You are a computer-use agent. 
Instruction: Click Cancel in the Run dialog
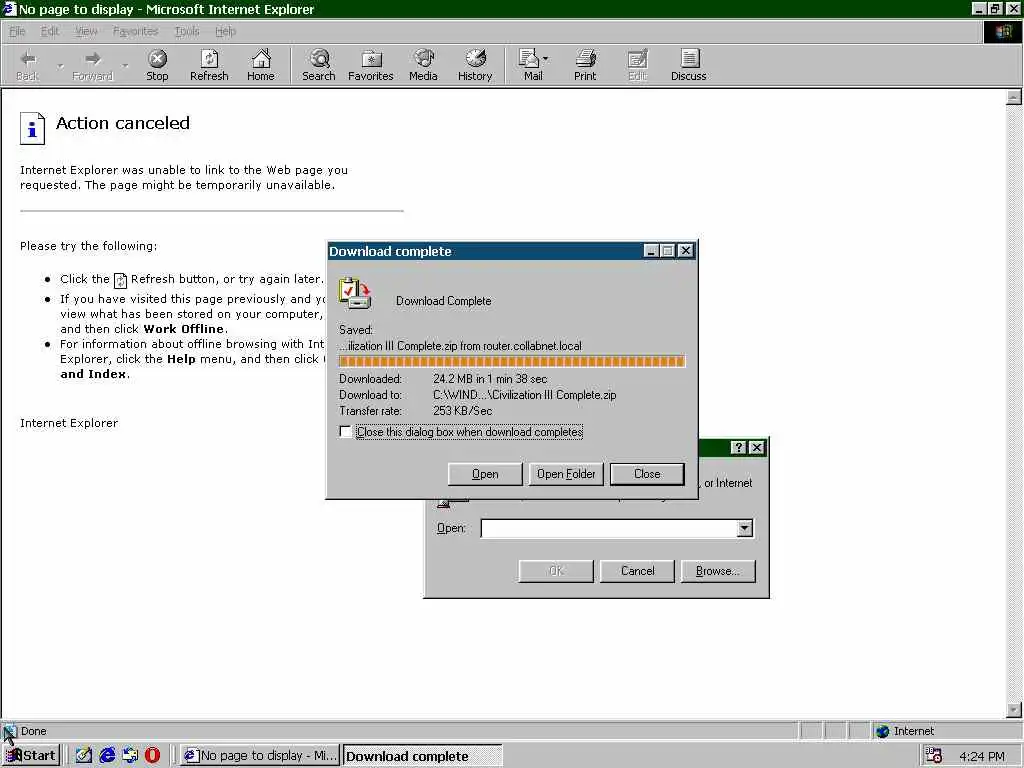(637, 571)
